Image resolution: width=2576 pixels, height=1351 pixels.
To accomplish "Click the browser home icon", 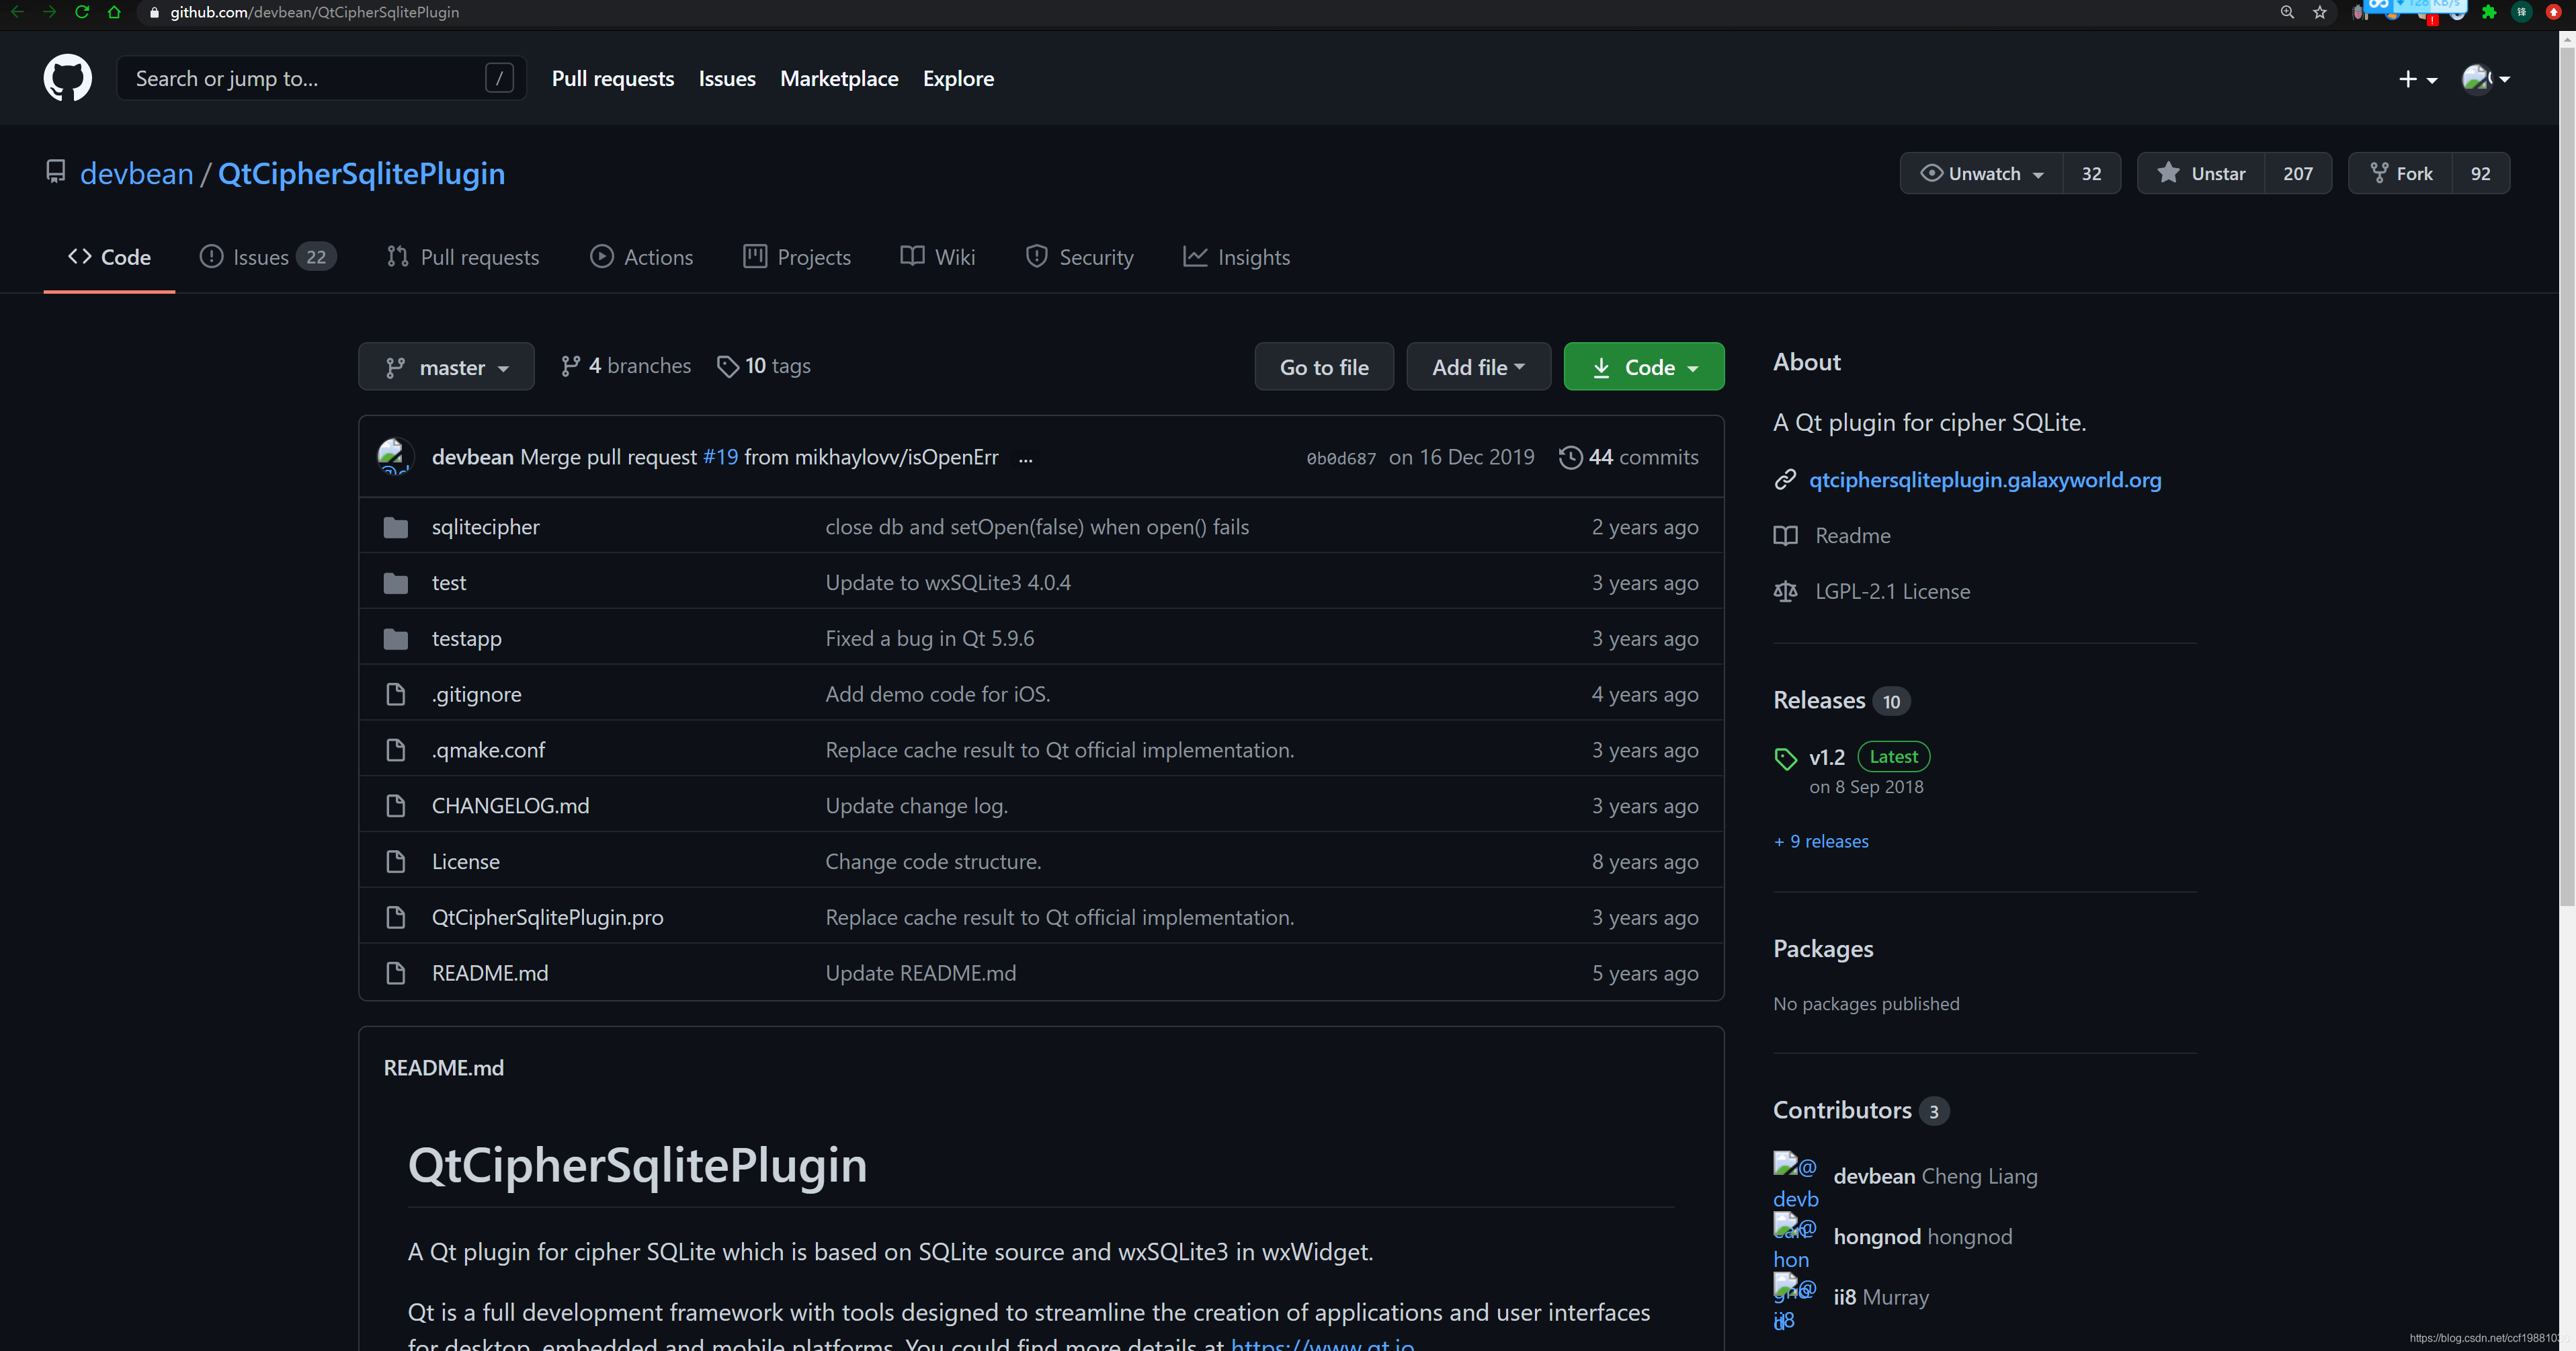I will (x=114, y=12).
